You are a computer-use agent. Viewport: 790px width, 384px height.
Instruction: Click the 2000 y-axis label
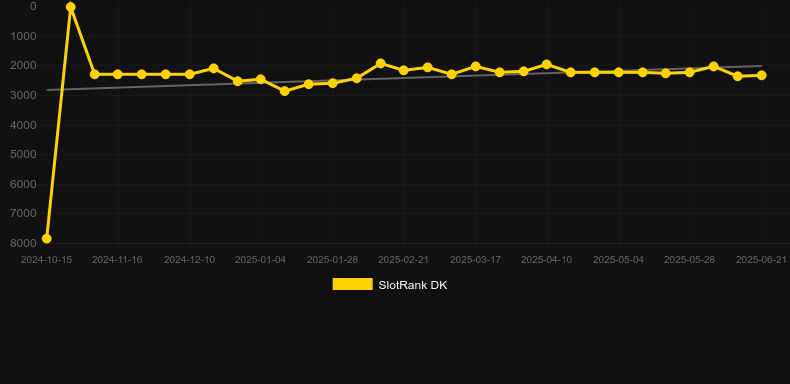point(24,66)
